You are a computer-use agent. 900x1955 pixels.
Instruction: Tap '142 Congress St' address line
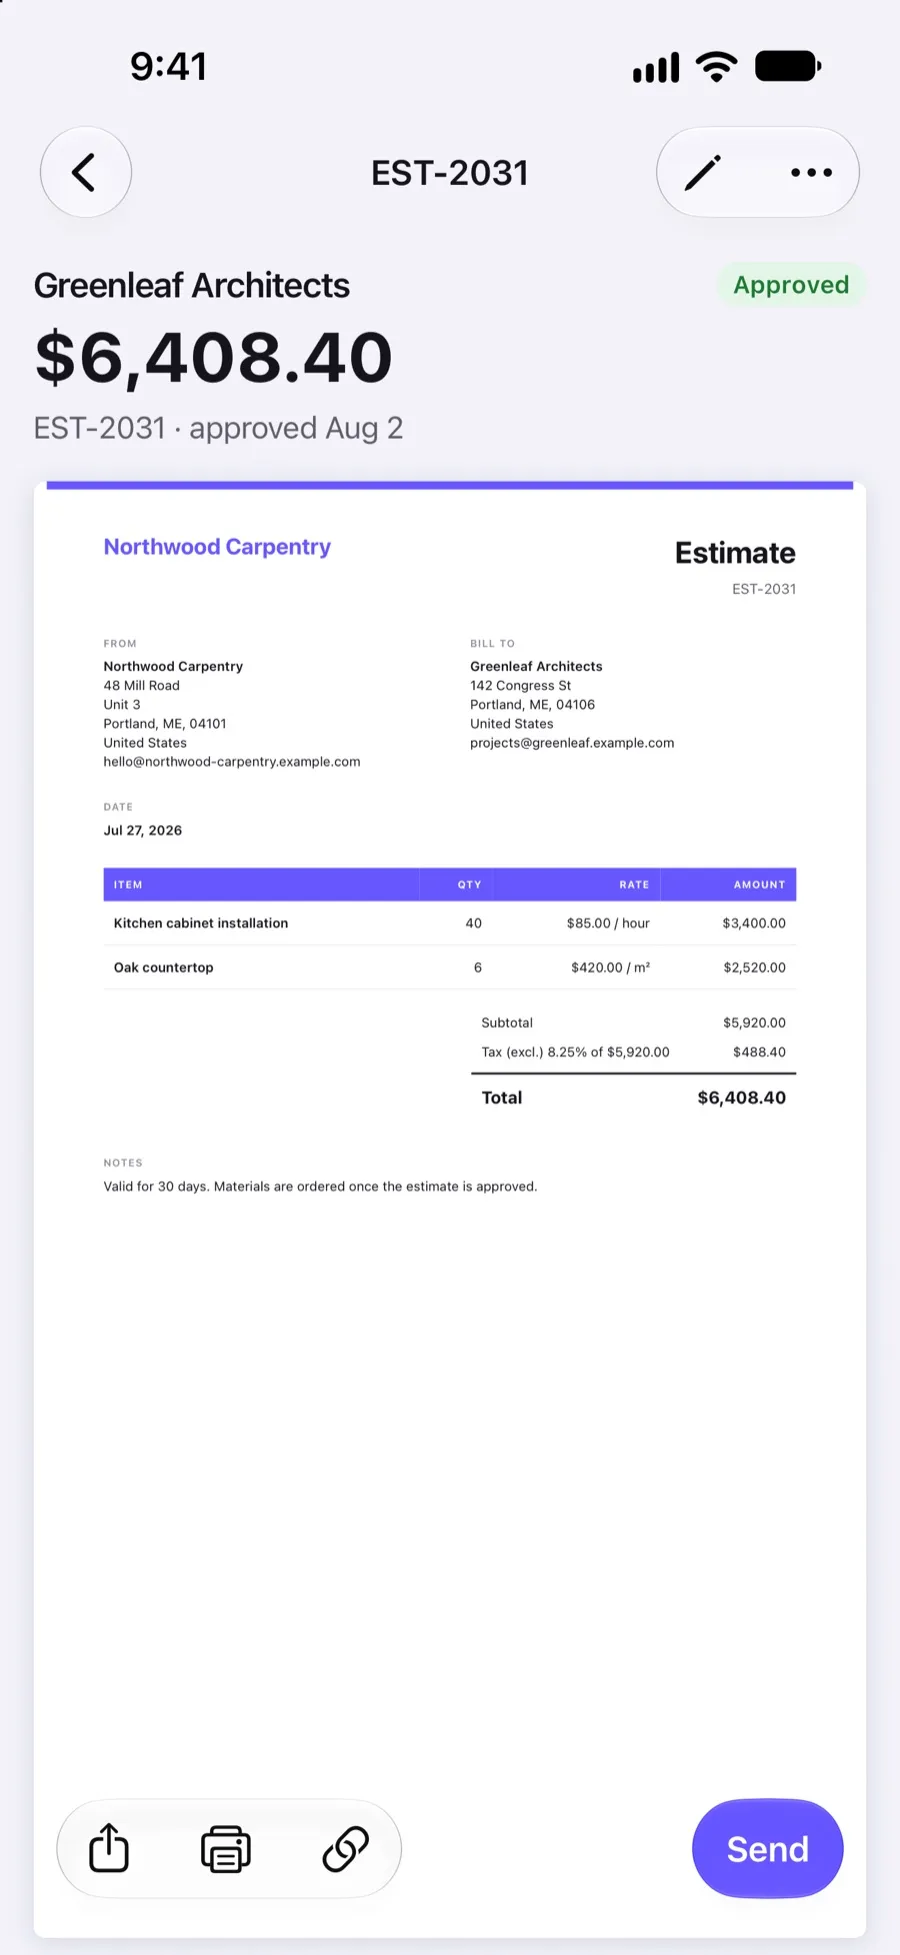pos(521,686)
